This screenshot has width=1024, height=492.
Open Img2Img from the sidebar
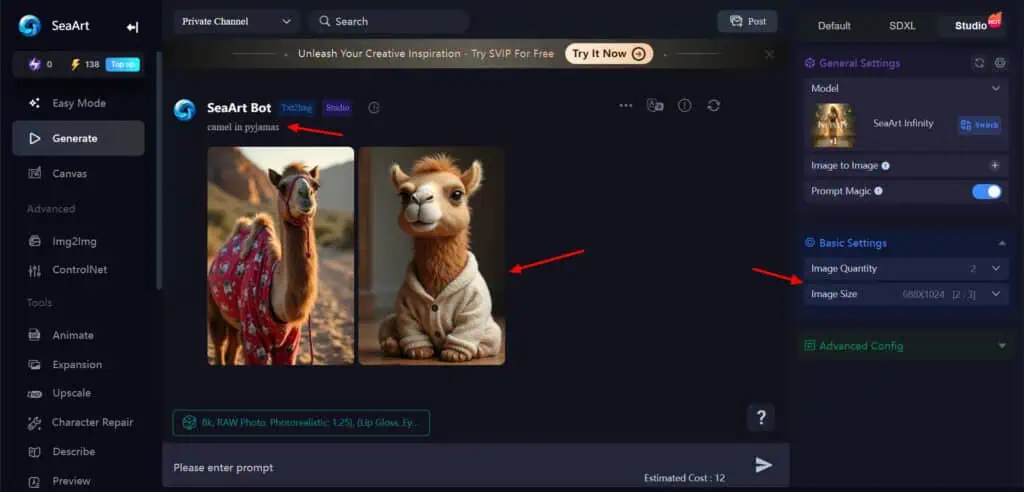click(x=75, y=241)
